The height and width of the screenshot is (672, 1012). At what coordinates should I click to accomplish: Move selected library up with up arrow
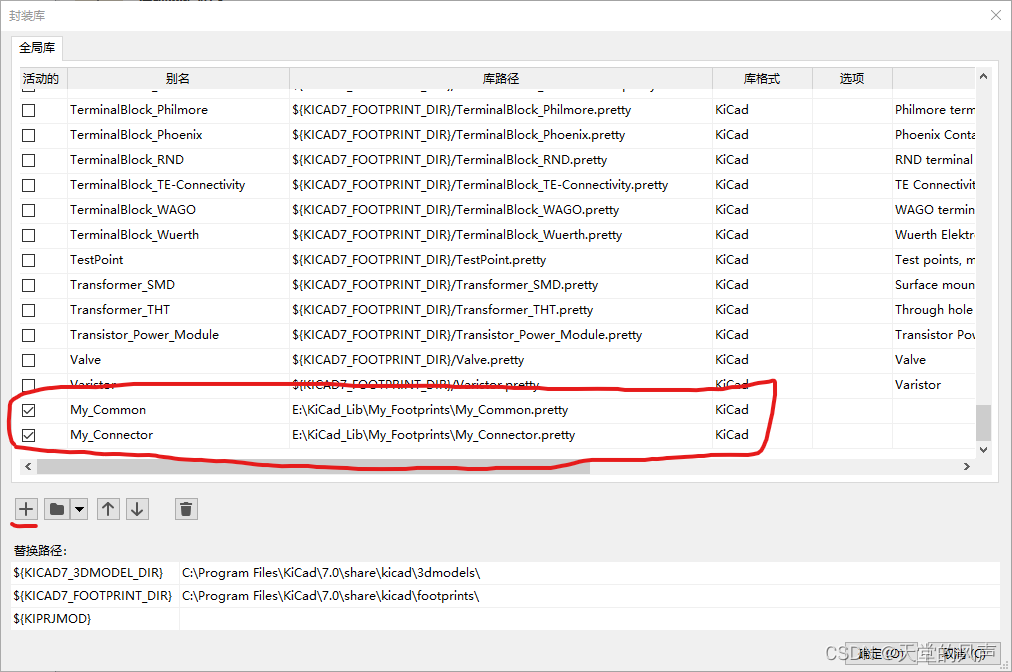(x=108, y=509)
